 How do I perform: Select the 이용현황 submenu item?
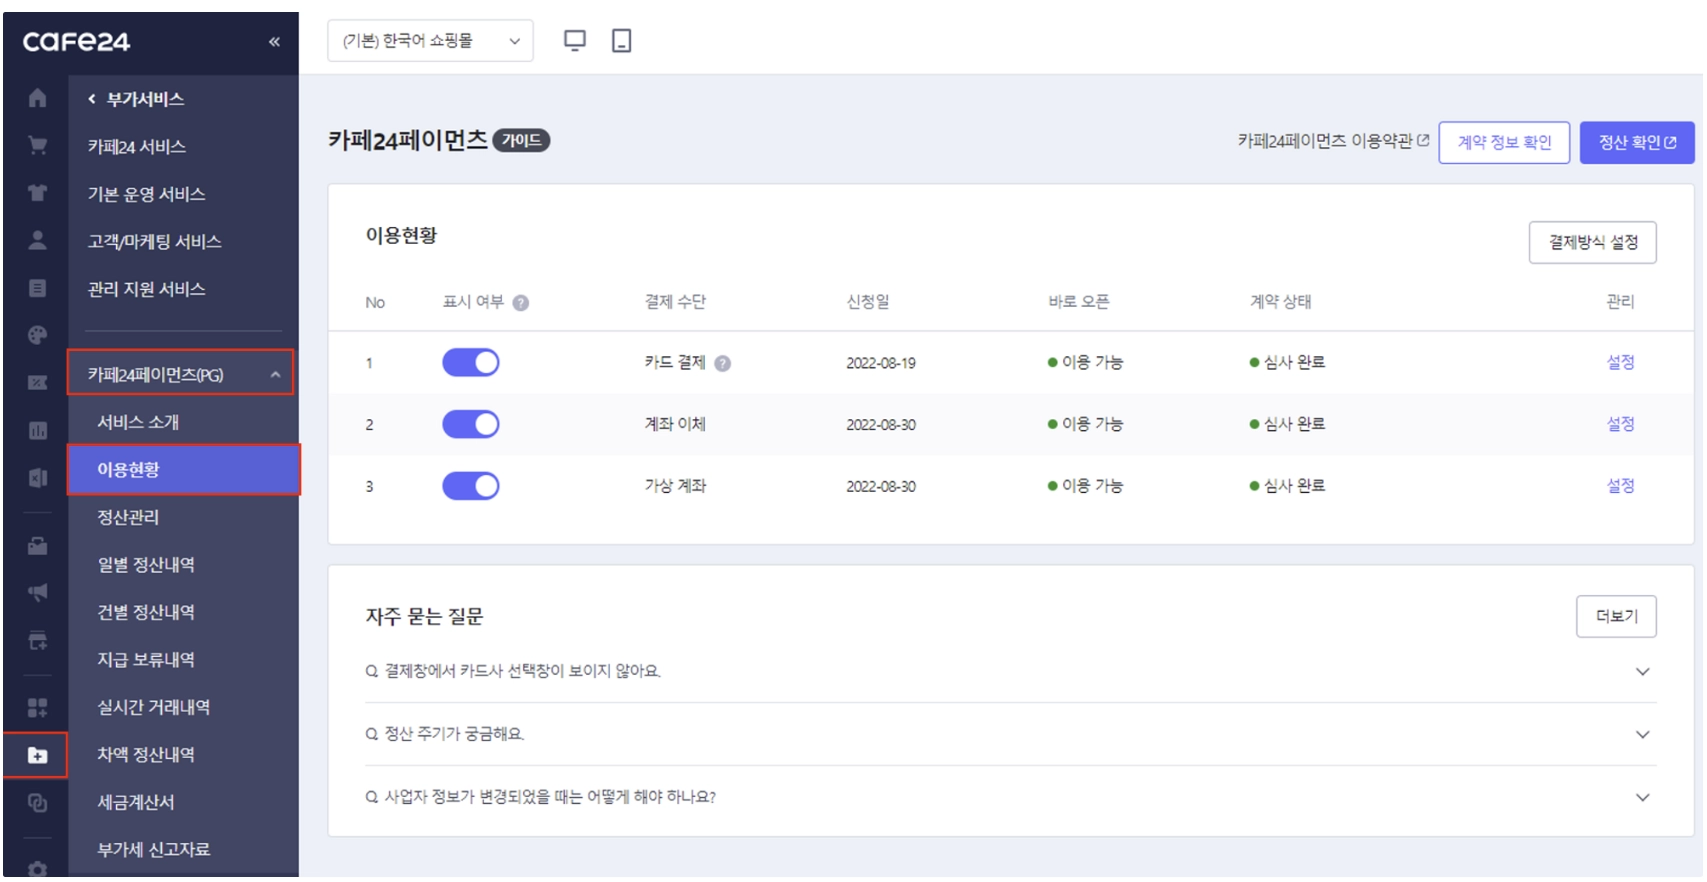coord(184,470)
